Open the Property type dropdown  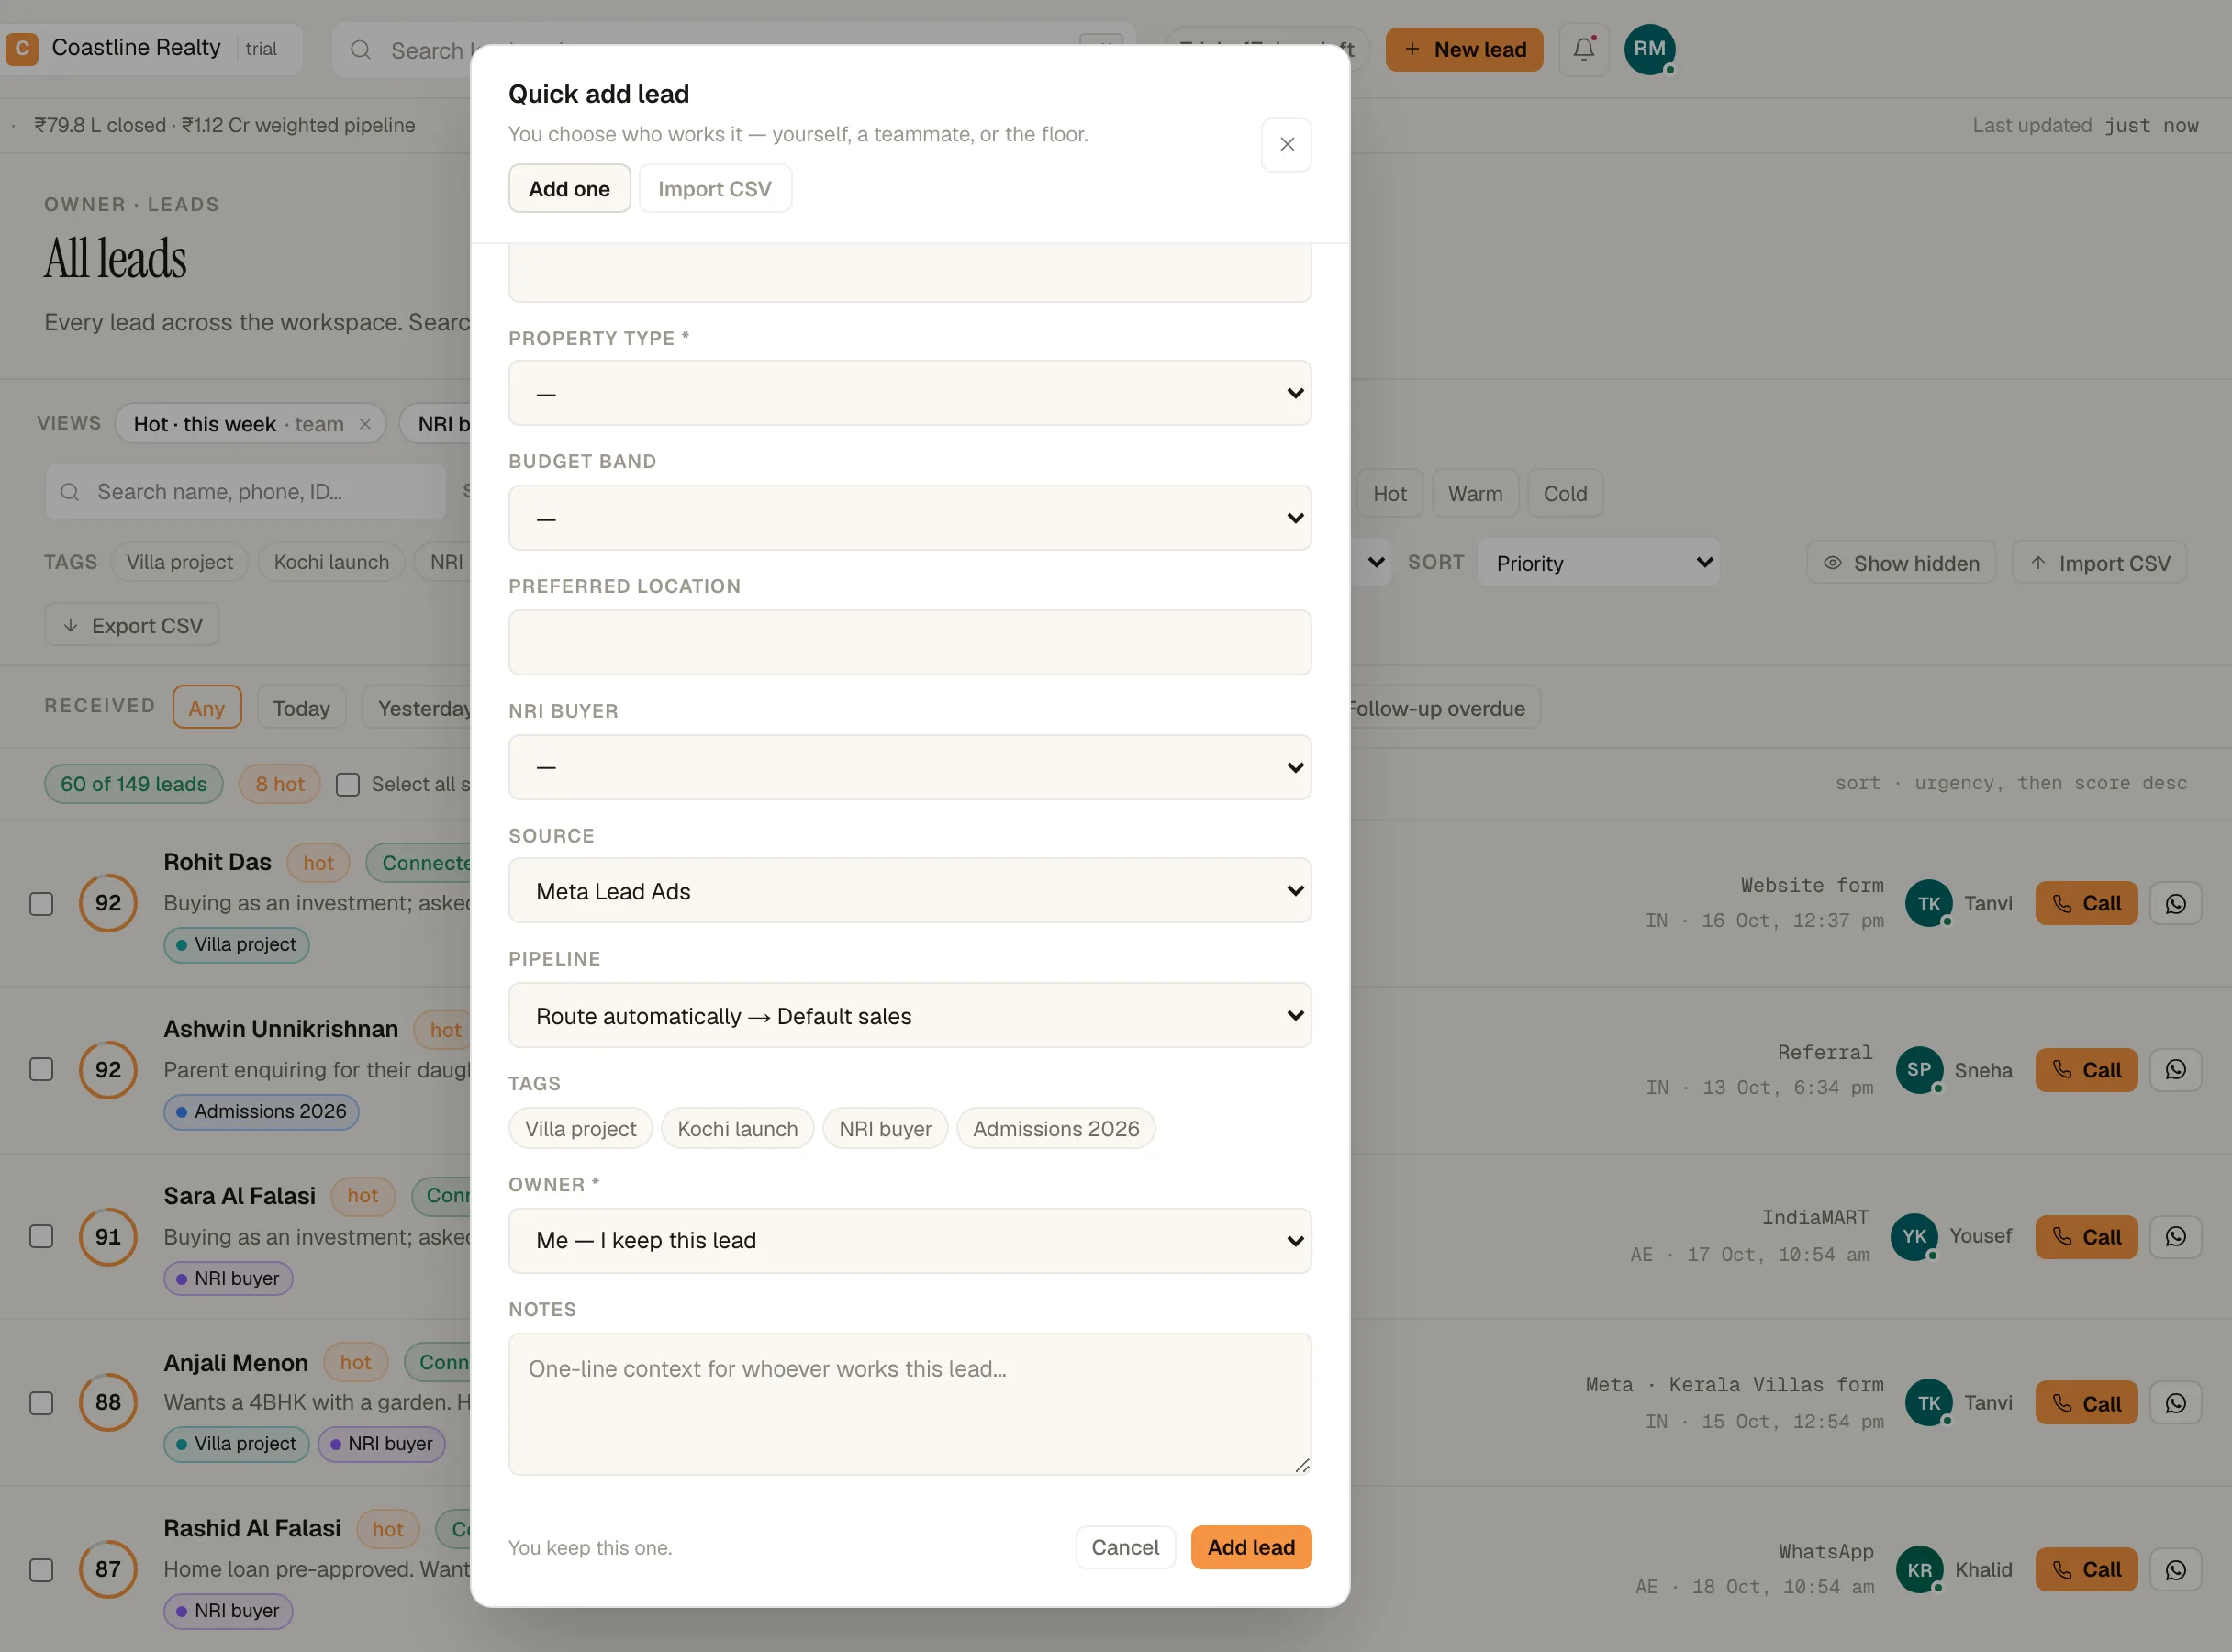click(x=909, y=393)
